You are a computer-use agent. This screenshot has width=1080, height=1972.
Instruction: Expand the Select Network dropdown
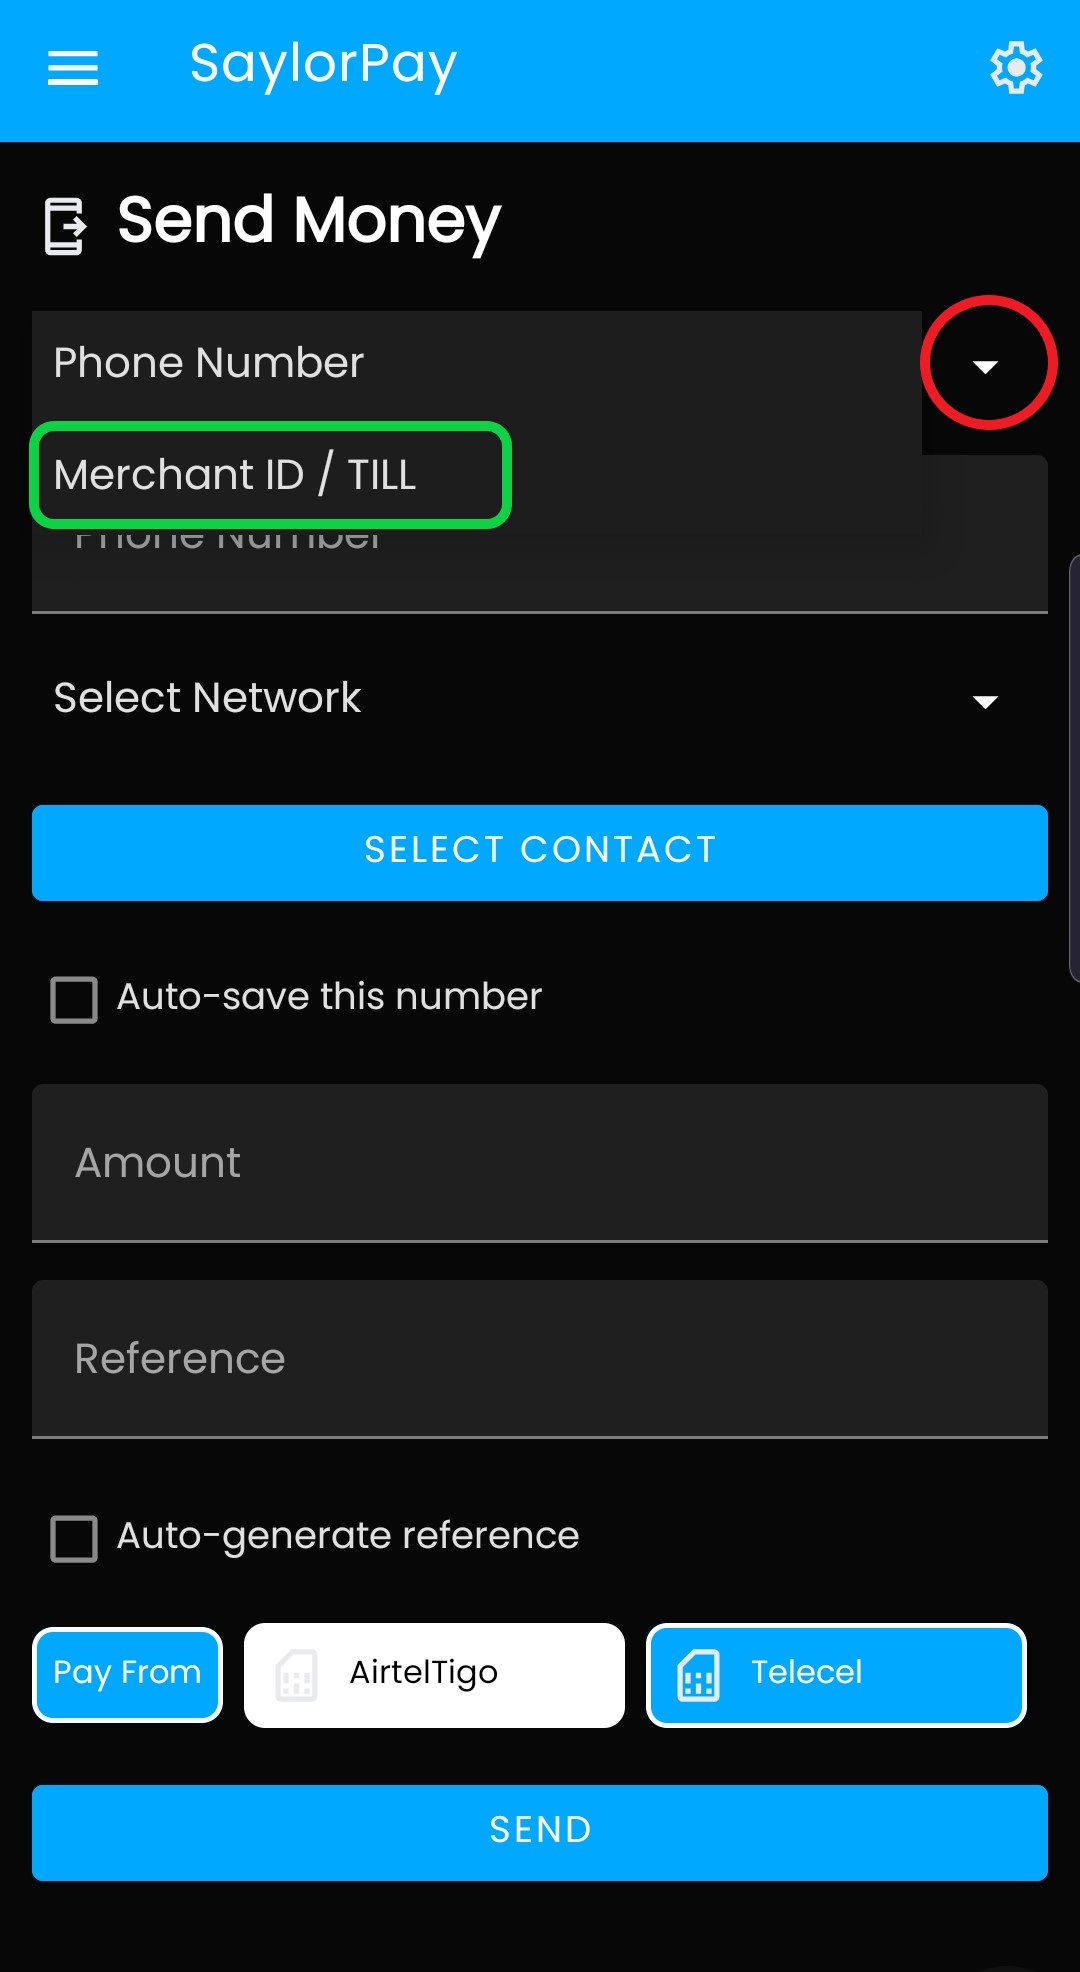(540, 698)
